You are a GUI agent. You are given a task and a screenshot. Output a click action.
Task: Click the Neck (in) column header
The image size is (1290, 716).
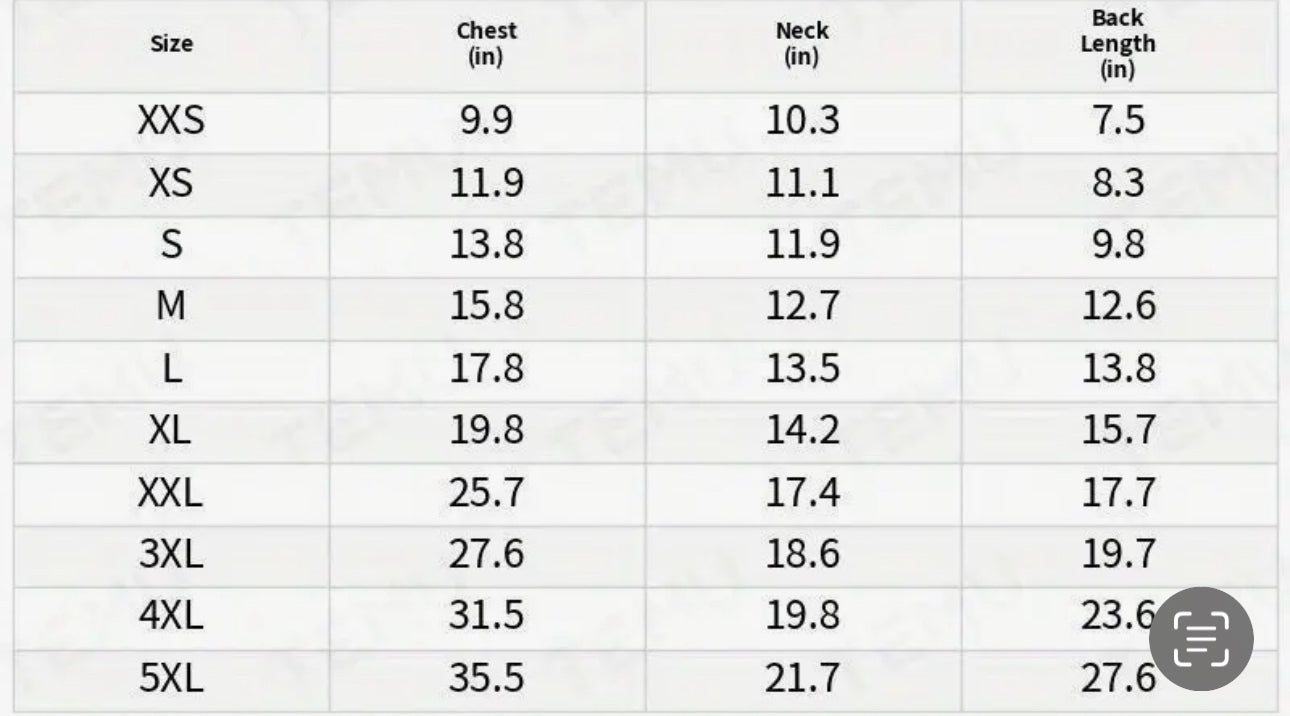pyautogui.click(x=802, y=44)
